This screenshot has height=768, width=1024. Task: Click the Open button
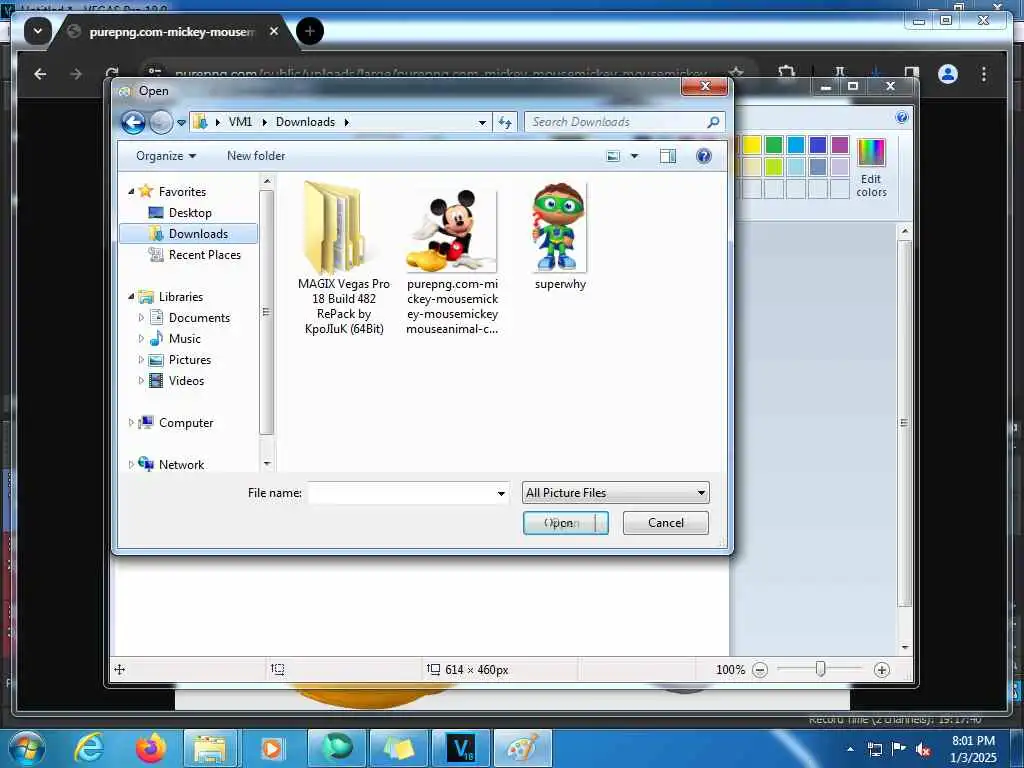pyautogui.click(x=566, y=523)
